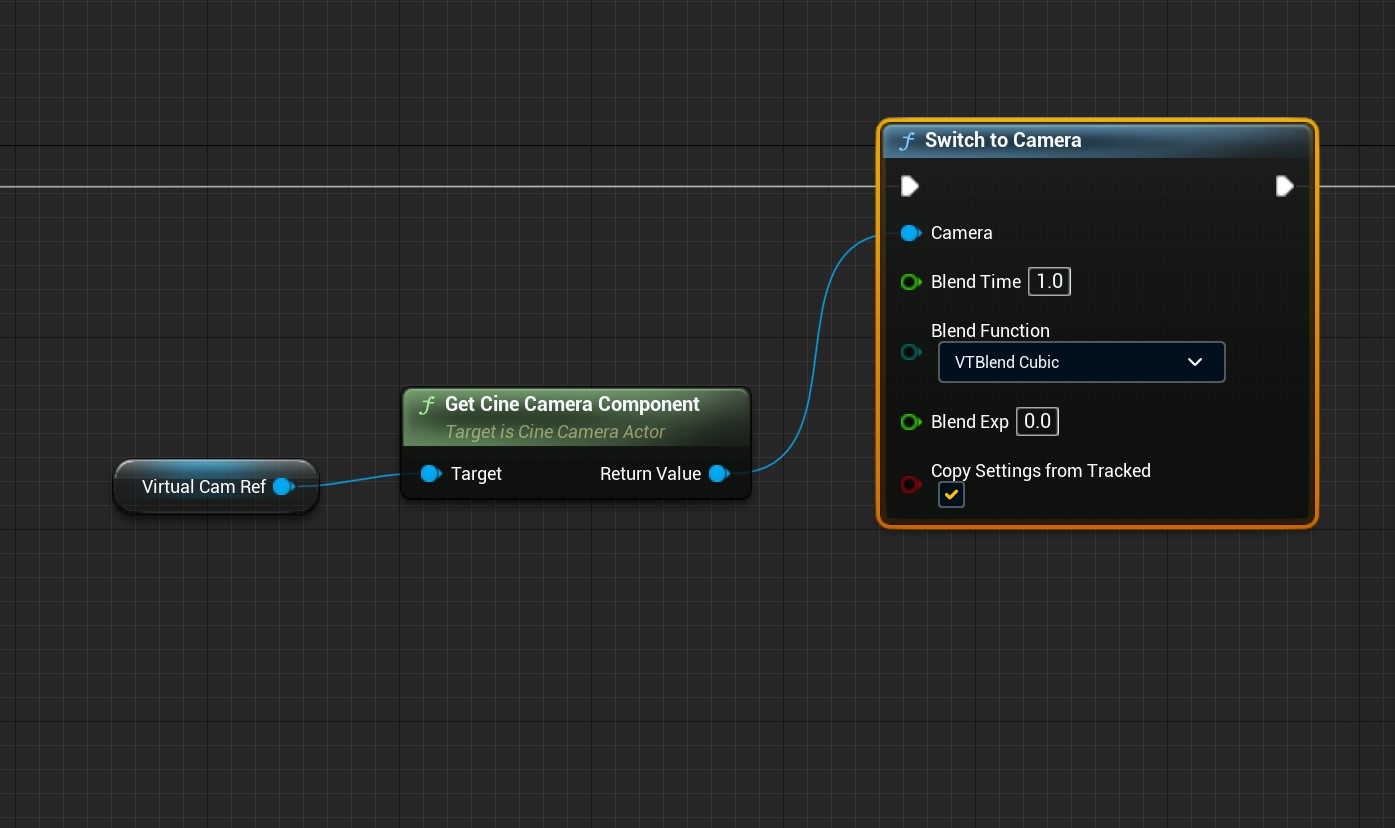
Task: Click the input execution pin on Switch to Camera
Action: click(x=909, y=186)
